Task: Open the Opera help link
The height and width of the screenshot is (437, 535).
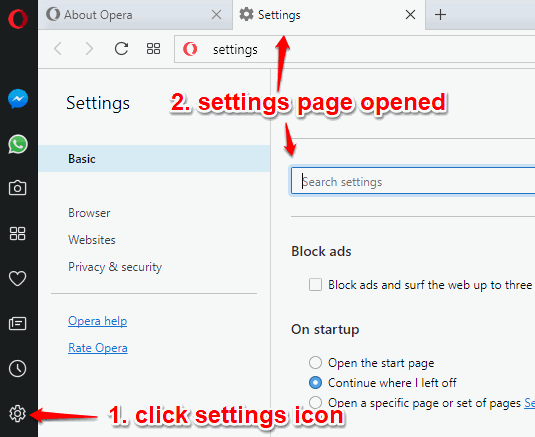Action: point(98,321)
